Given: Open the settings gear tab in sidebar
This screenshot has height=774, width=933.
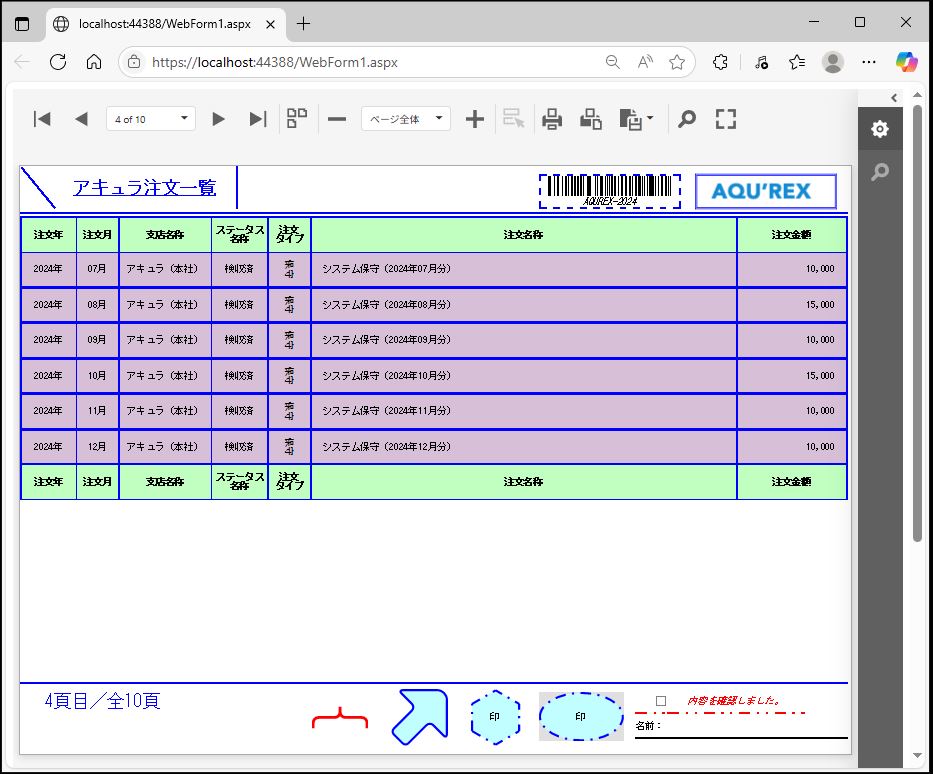Looking at the screenshot, I should pyautogui.click(x=879, y=129).
